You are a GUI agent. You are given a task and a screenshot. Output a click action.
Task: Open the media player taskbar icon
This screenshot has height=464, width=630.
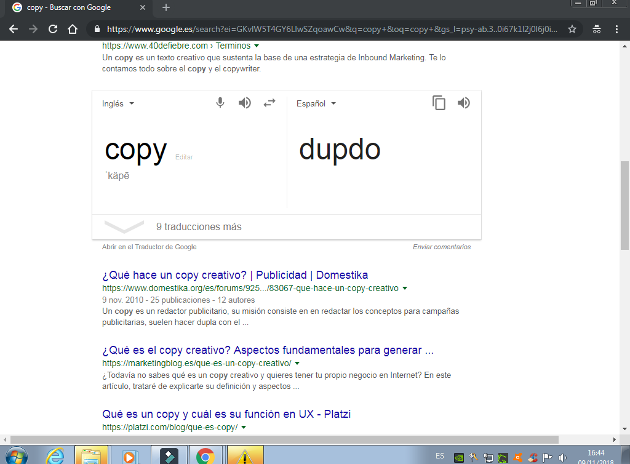(129, 456)
